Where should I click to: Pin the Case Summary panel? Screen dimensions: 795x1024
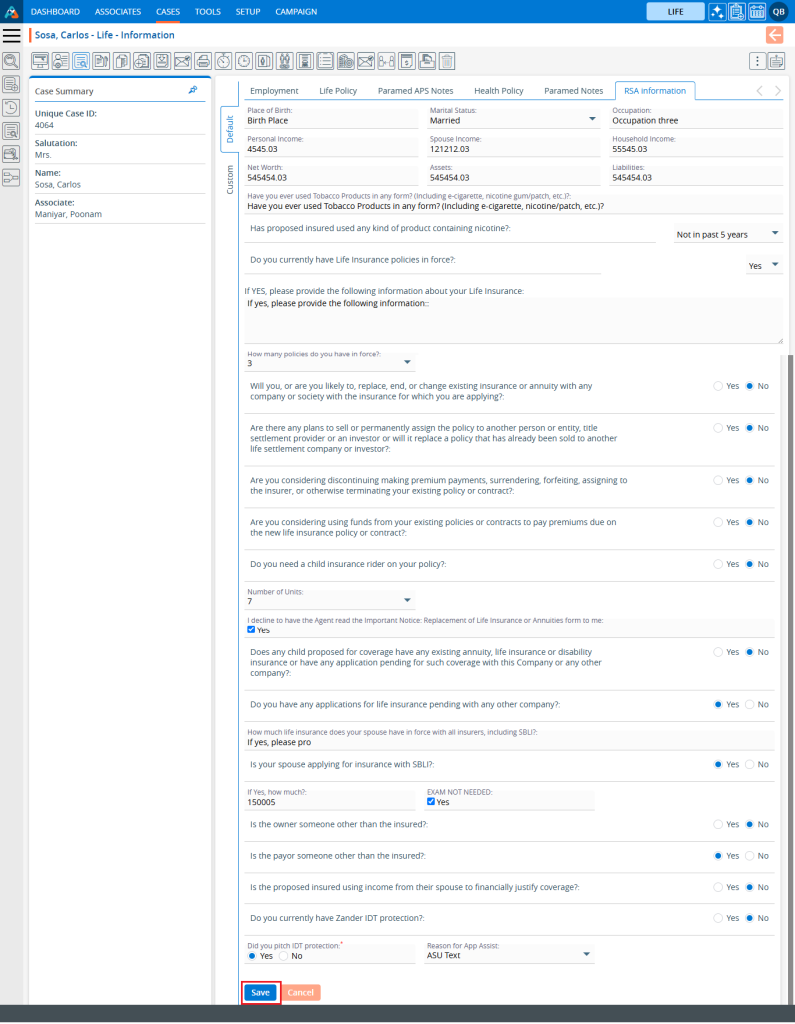193,90
